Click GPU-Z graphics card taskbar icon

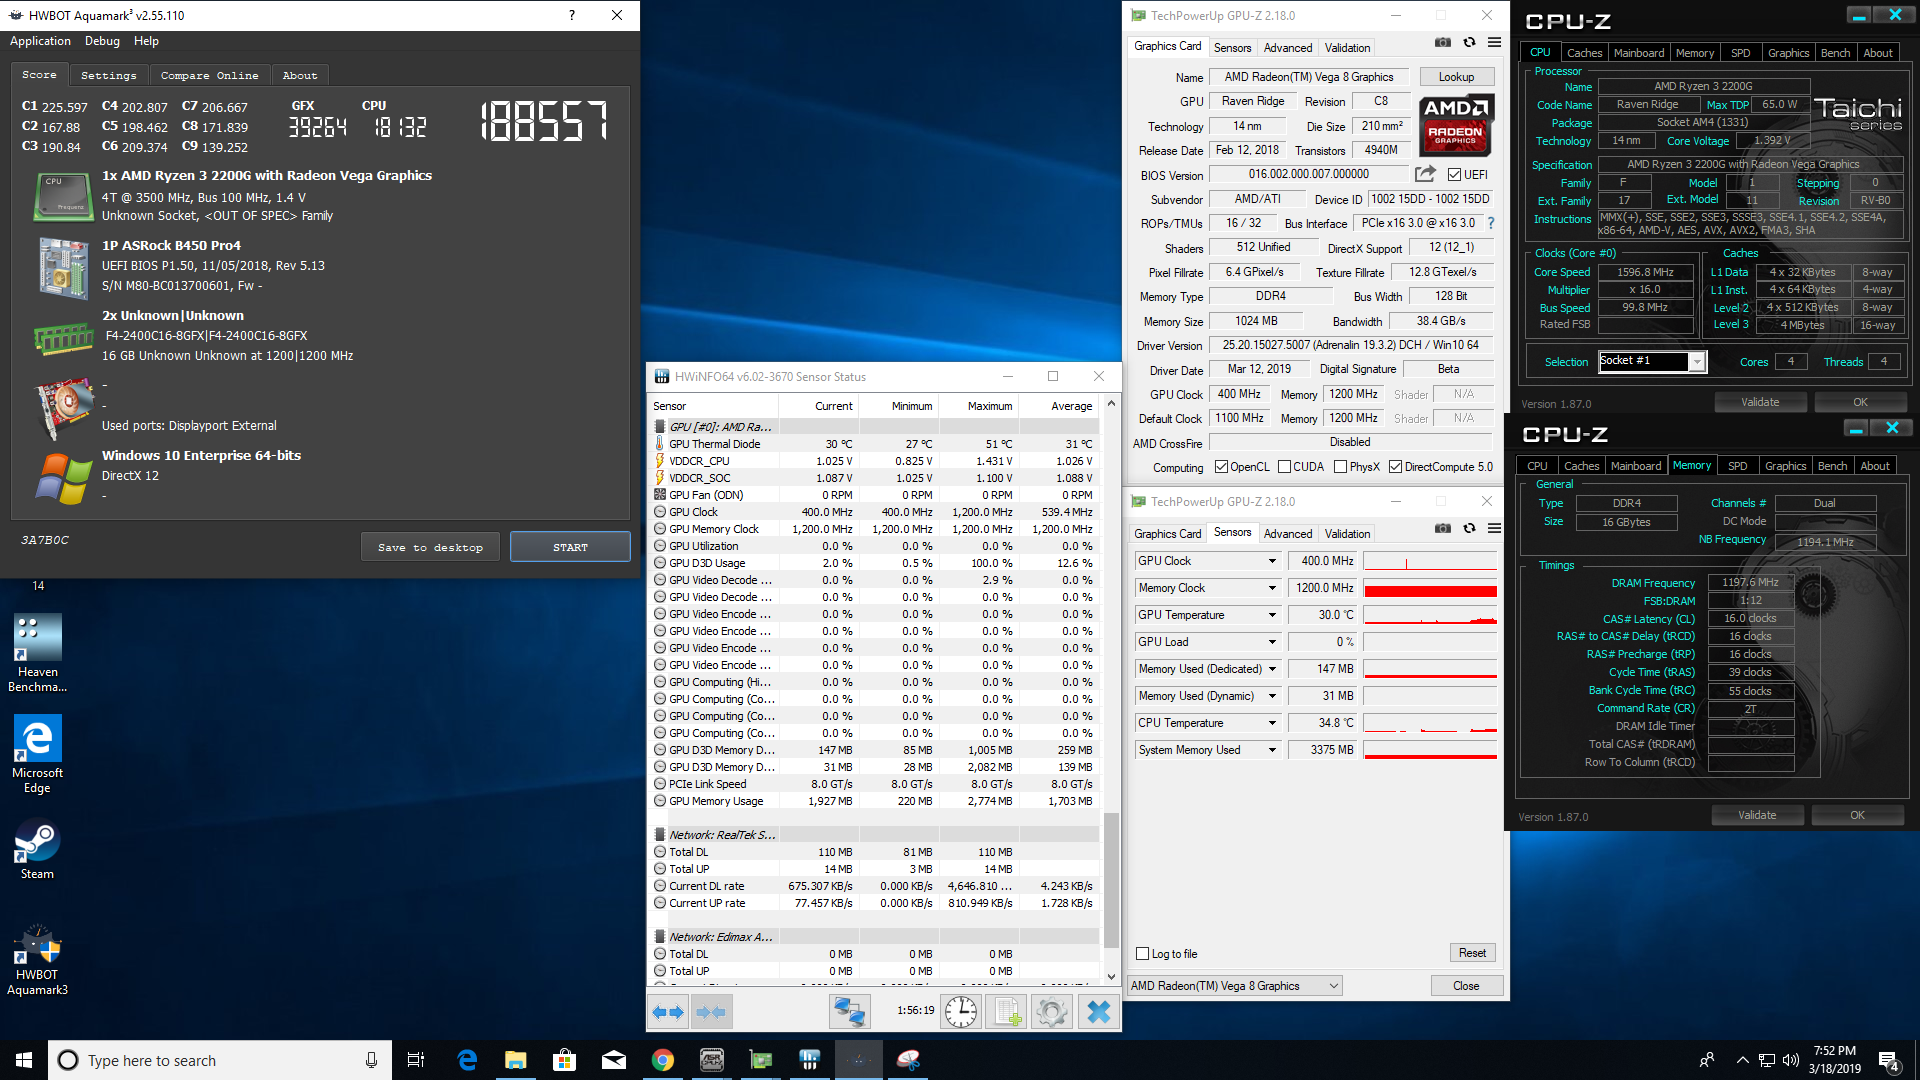tap(761, 1060)
